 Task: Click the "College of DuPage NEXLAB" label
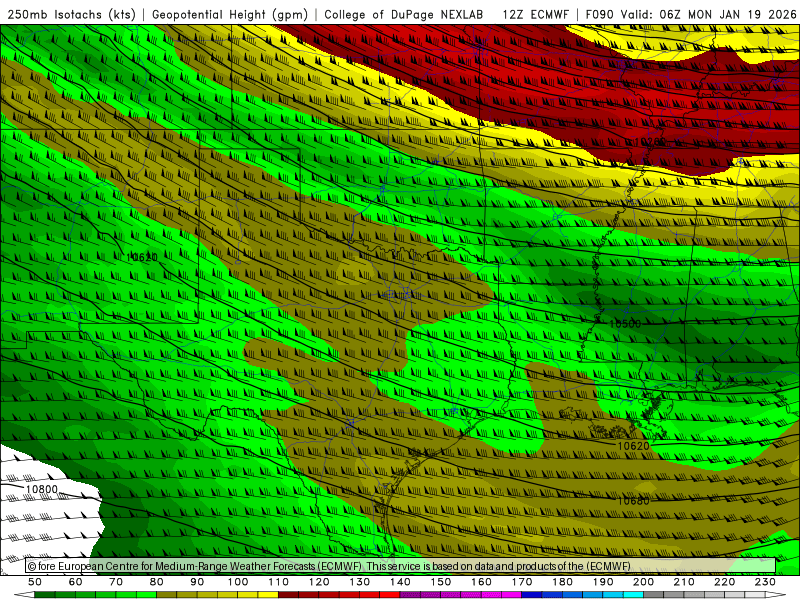click(403, 14)
